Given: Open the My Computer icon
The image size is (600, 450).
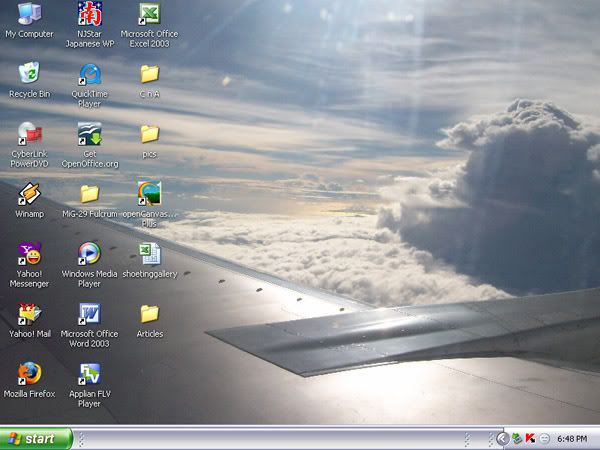Looking at the screenshot, I should (x=29, y=15).
